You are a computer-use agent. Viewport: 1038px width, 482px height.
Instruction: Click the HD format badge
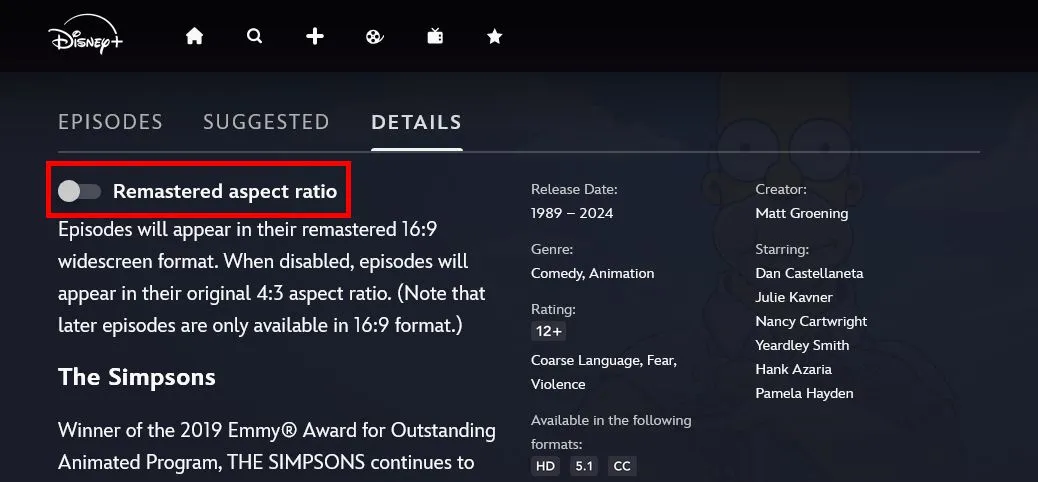point(545,466)
